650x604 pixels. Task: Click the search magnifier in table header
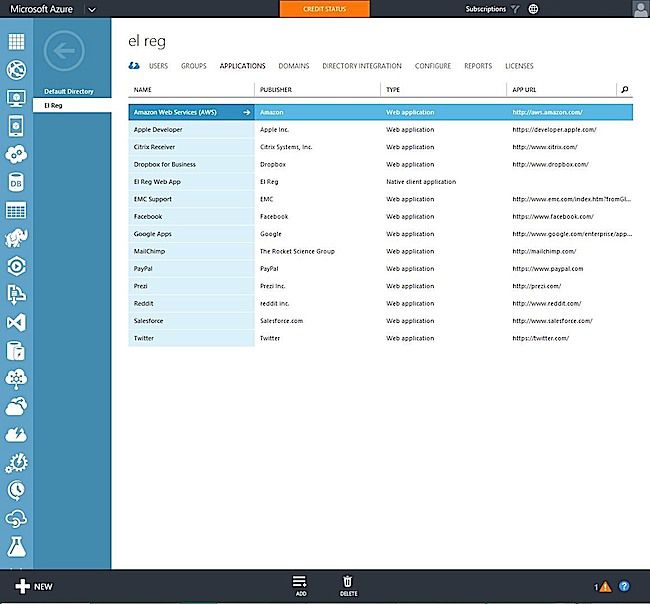click(625, 90)
